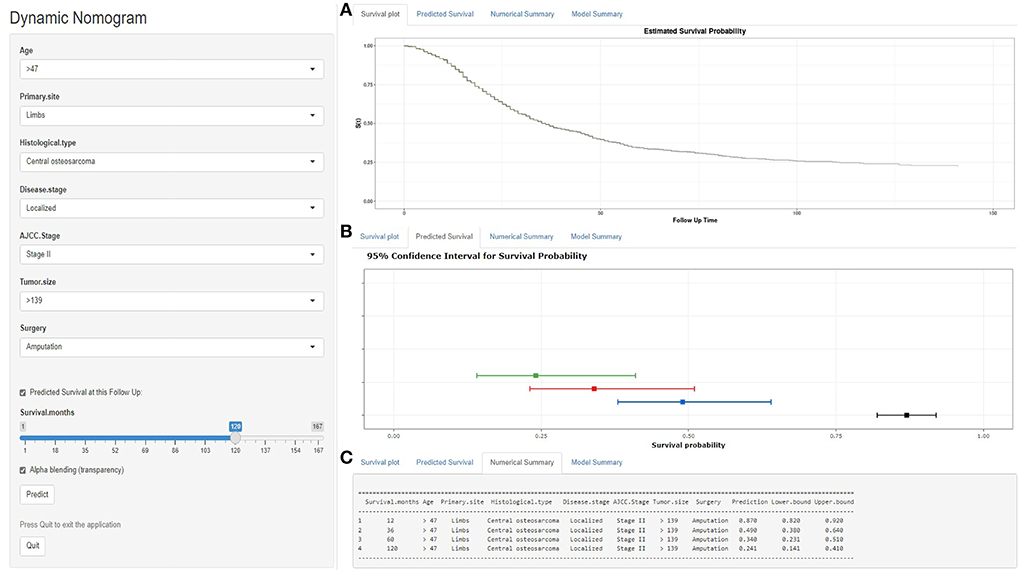Click the red confidence interval marker
Viewport: 1021px width, 572px height.
594,388
